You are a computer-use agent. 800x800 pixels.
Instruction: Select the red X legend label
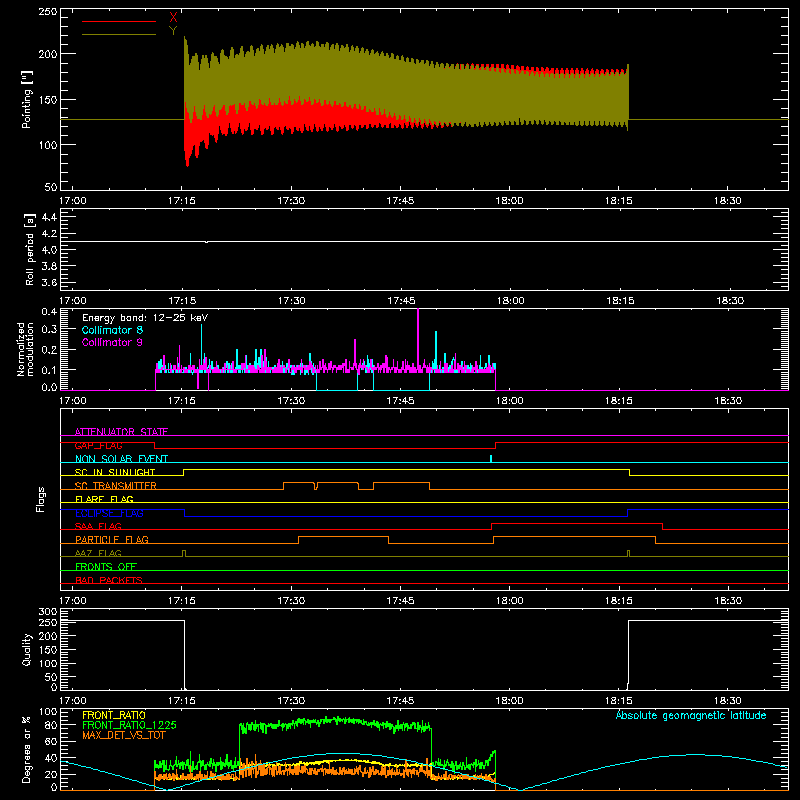tap(173, 18)
